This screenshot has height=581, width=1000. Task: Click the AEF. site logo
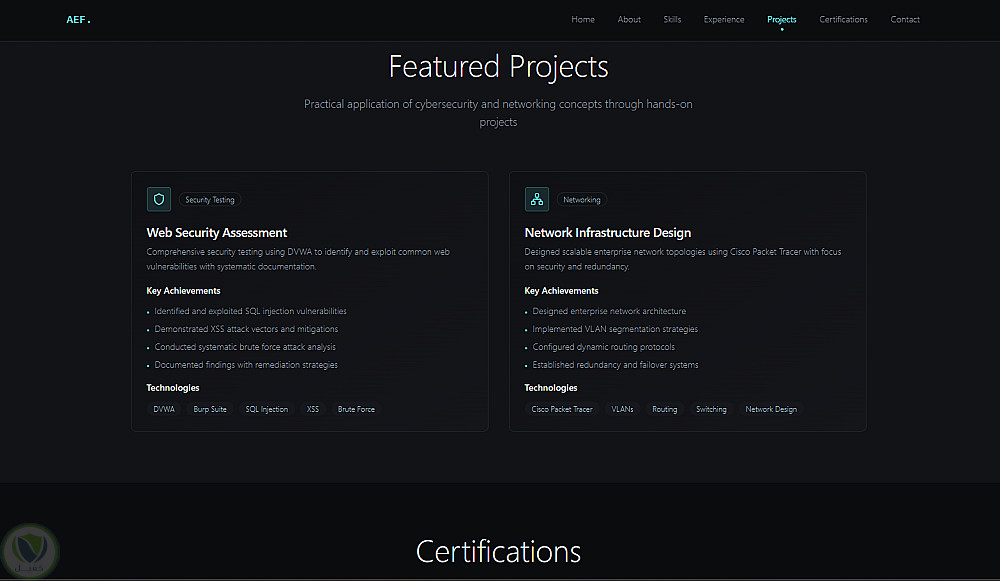[x=78, y=19]
